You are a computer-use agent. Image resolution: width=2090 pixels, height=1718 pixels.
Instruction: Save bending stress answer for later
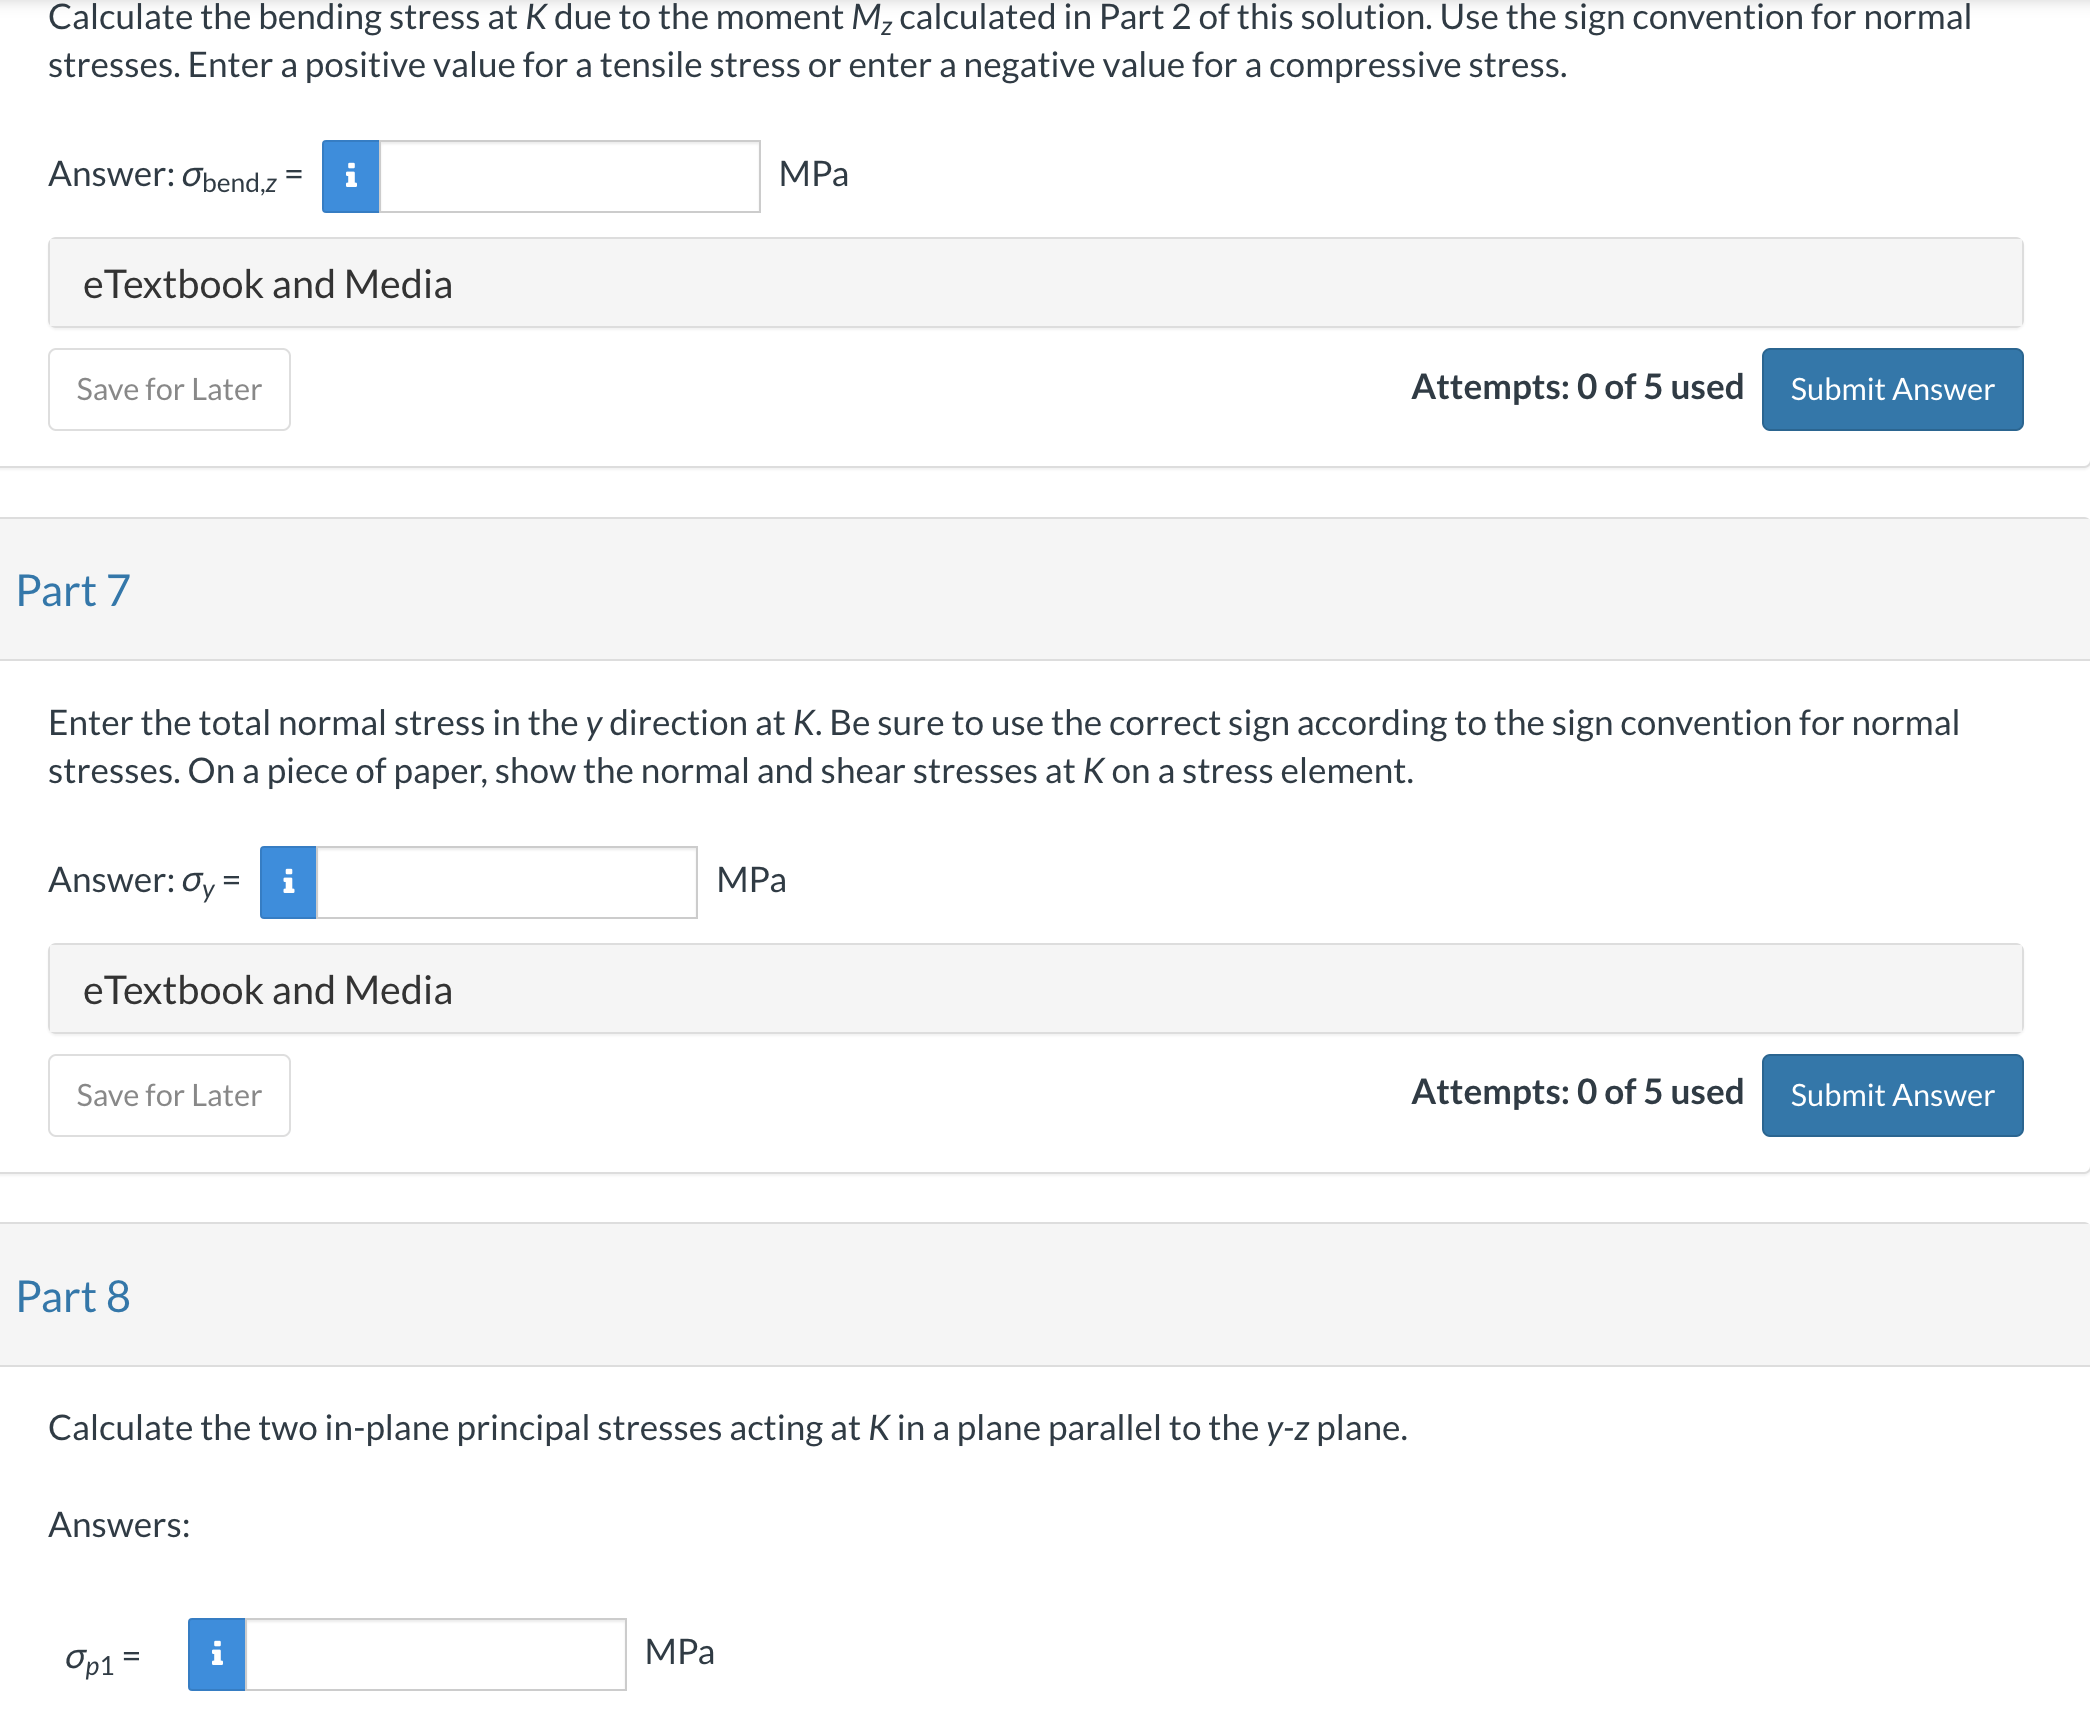pos(169,389)
